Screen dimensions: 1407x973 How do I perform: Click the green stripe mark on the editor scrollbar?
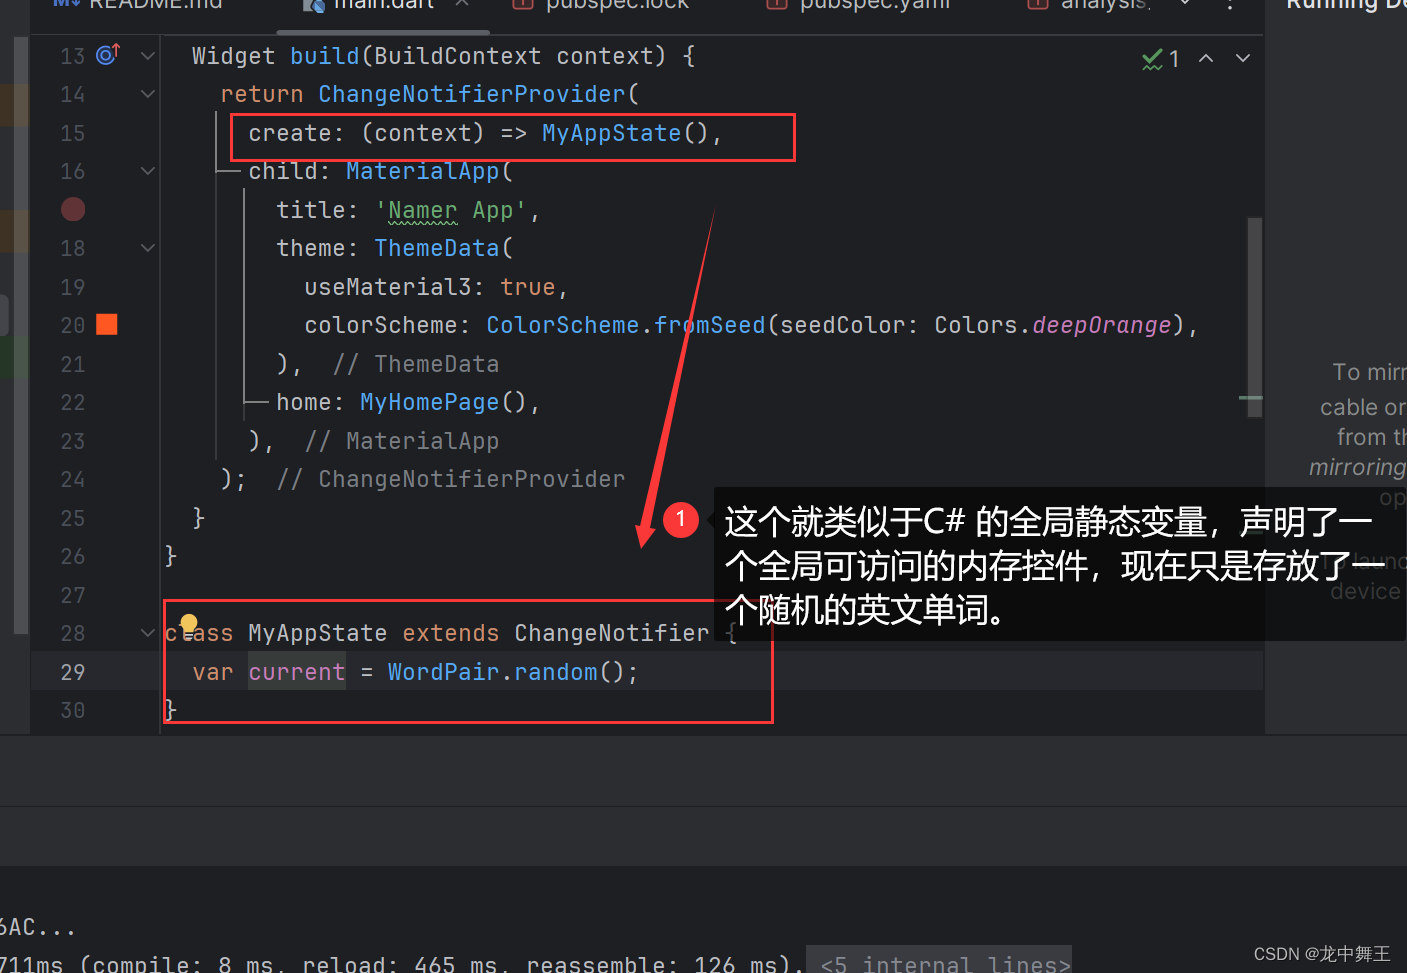tap(1250, 398)
